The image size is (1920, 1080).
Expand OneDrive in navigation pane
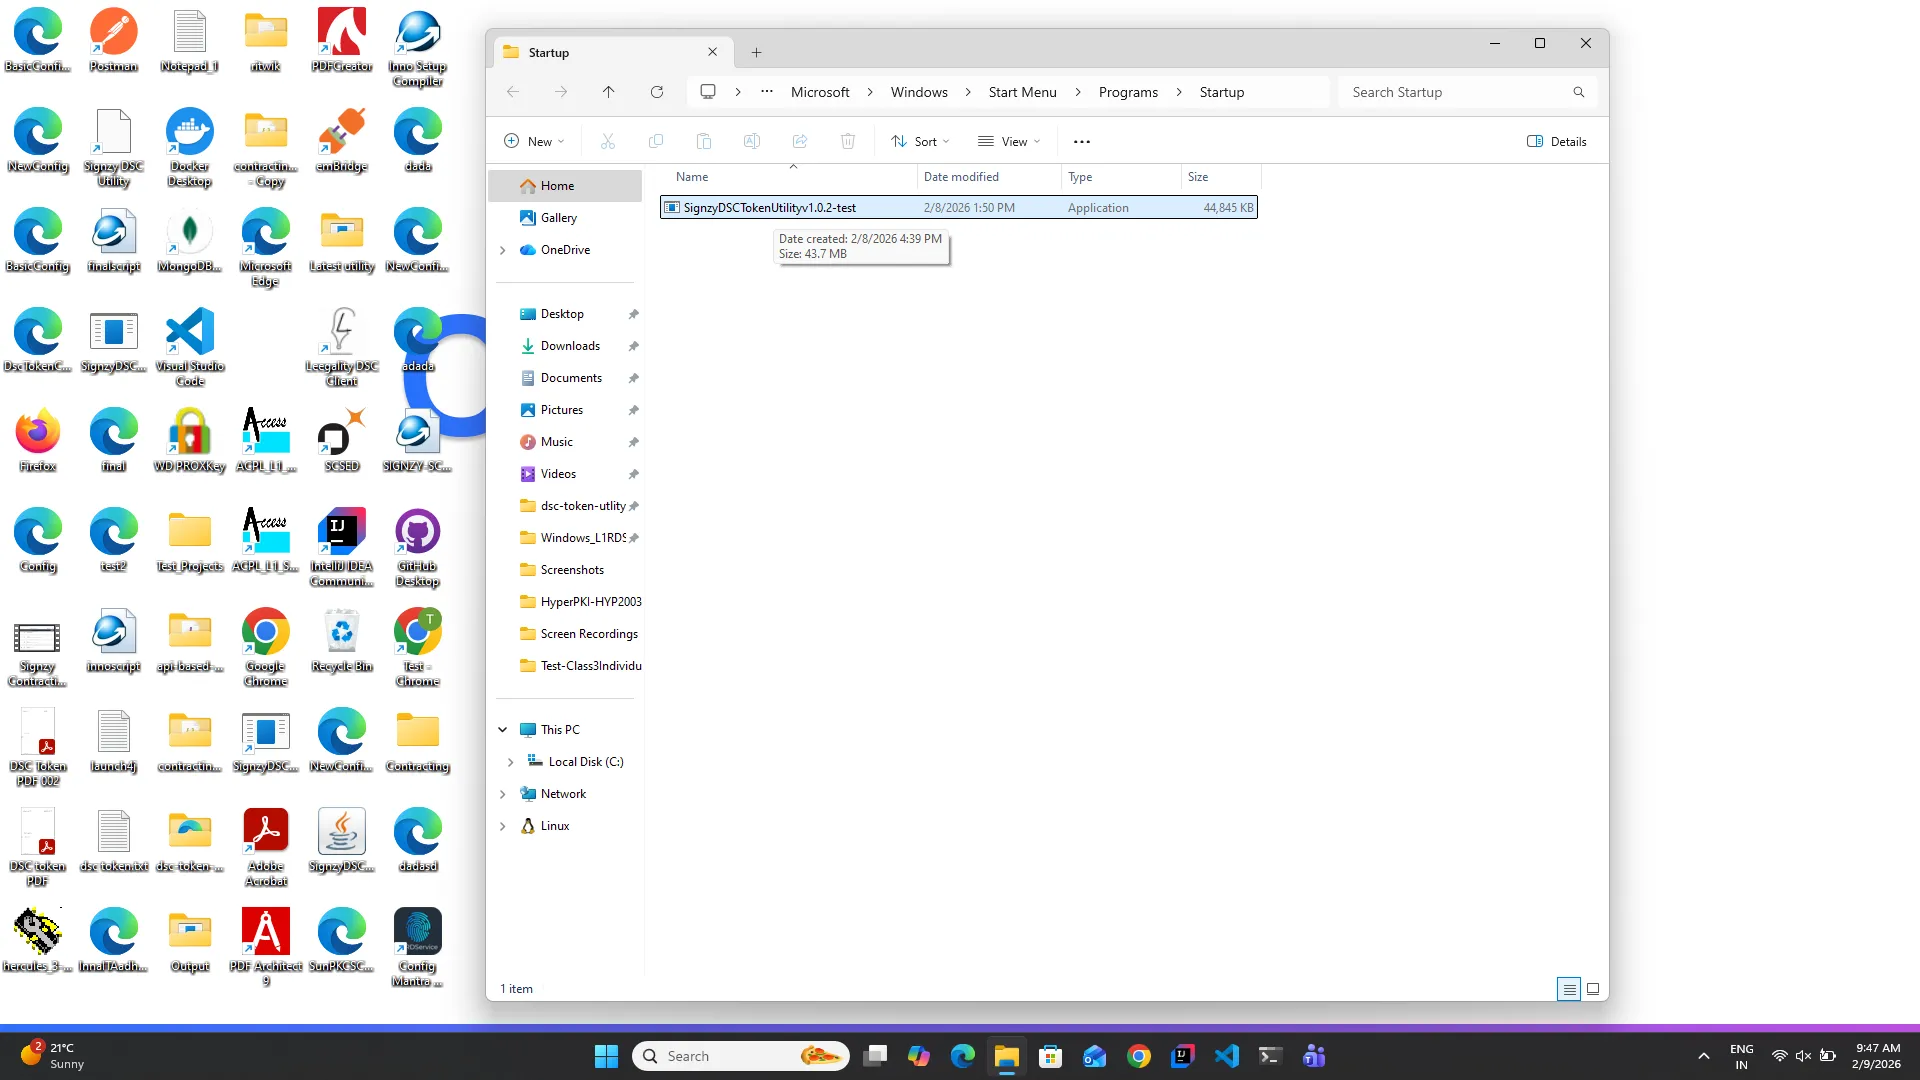pos(503,250)
